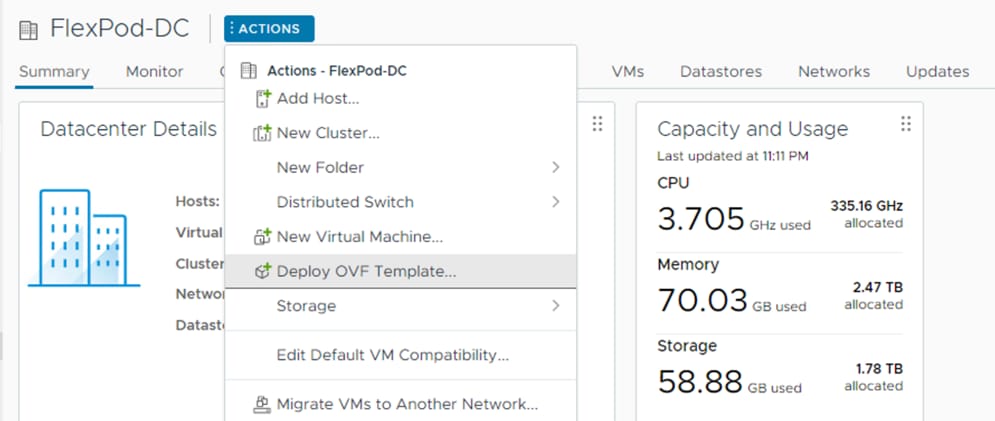This screenshot has height=421, width=995.
Task: Click the Deploy OVF Template icon
Action: [x=263, y=271]
